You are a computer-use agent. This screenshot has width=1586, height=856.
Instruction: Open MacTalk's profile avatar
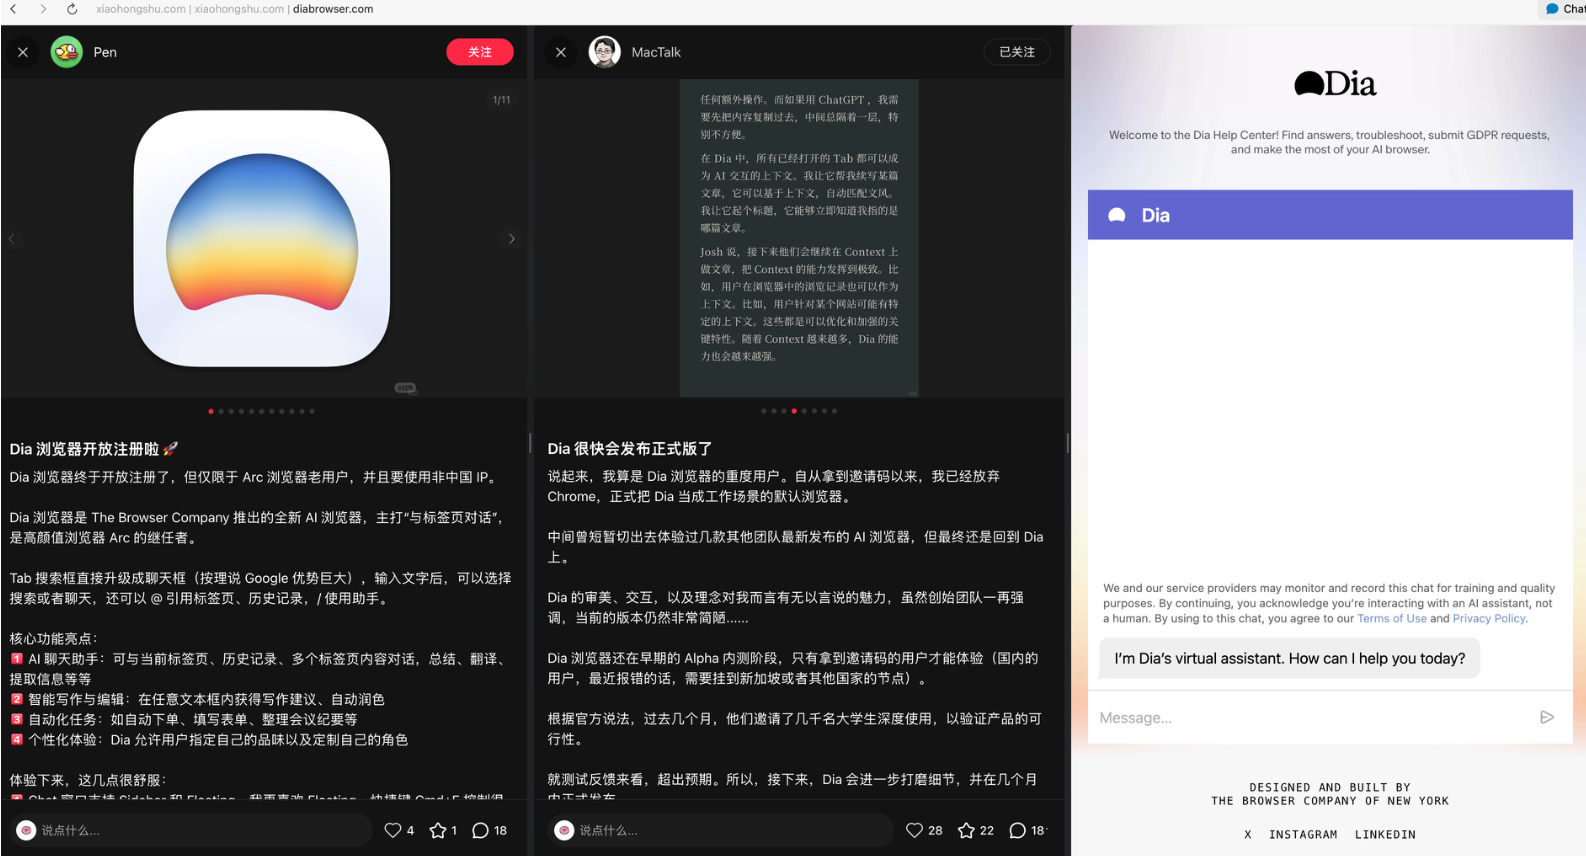pyautogui.click(x=605, y=52)
